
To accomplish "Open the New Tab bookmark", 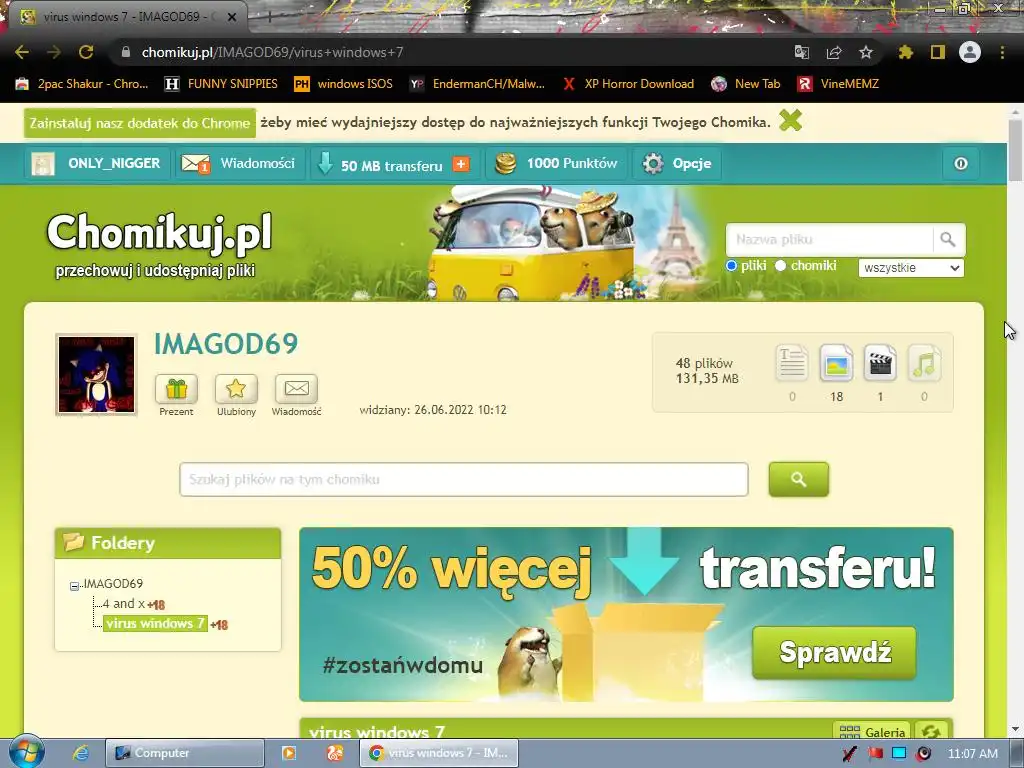I will pyautogui.click(x=746, y=84).
